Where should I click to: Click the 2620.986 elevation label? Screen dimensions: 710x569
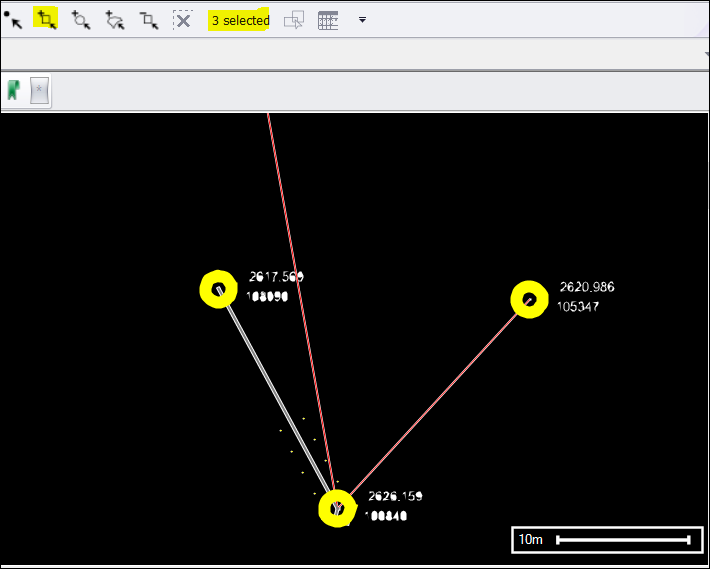tap(587, 287)
